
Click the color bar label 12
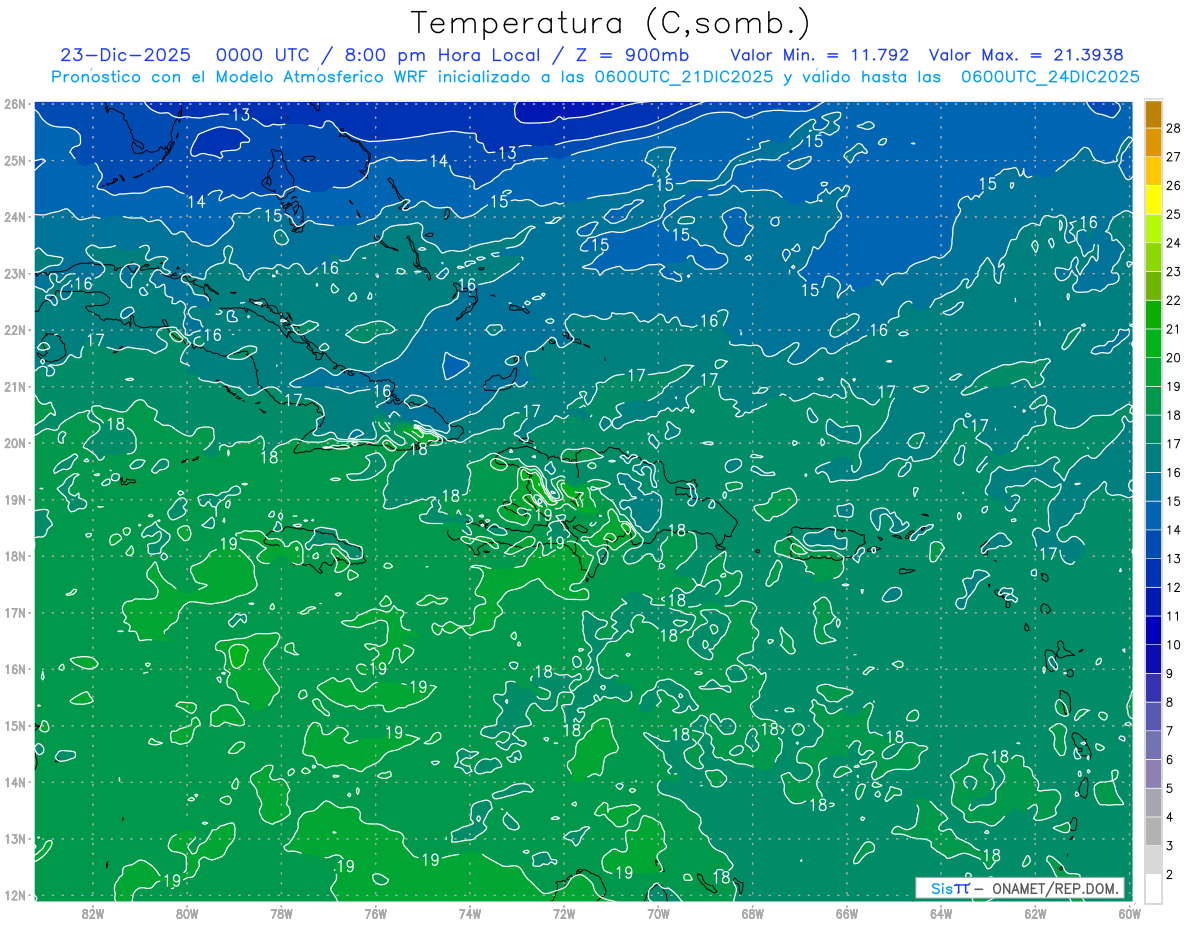[1173, 587]
